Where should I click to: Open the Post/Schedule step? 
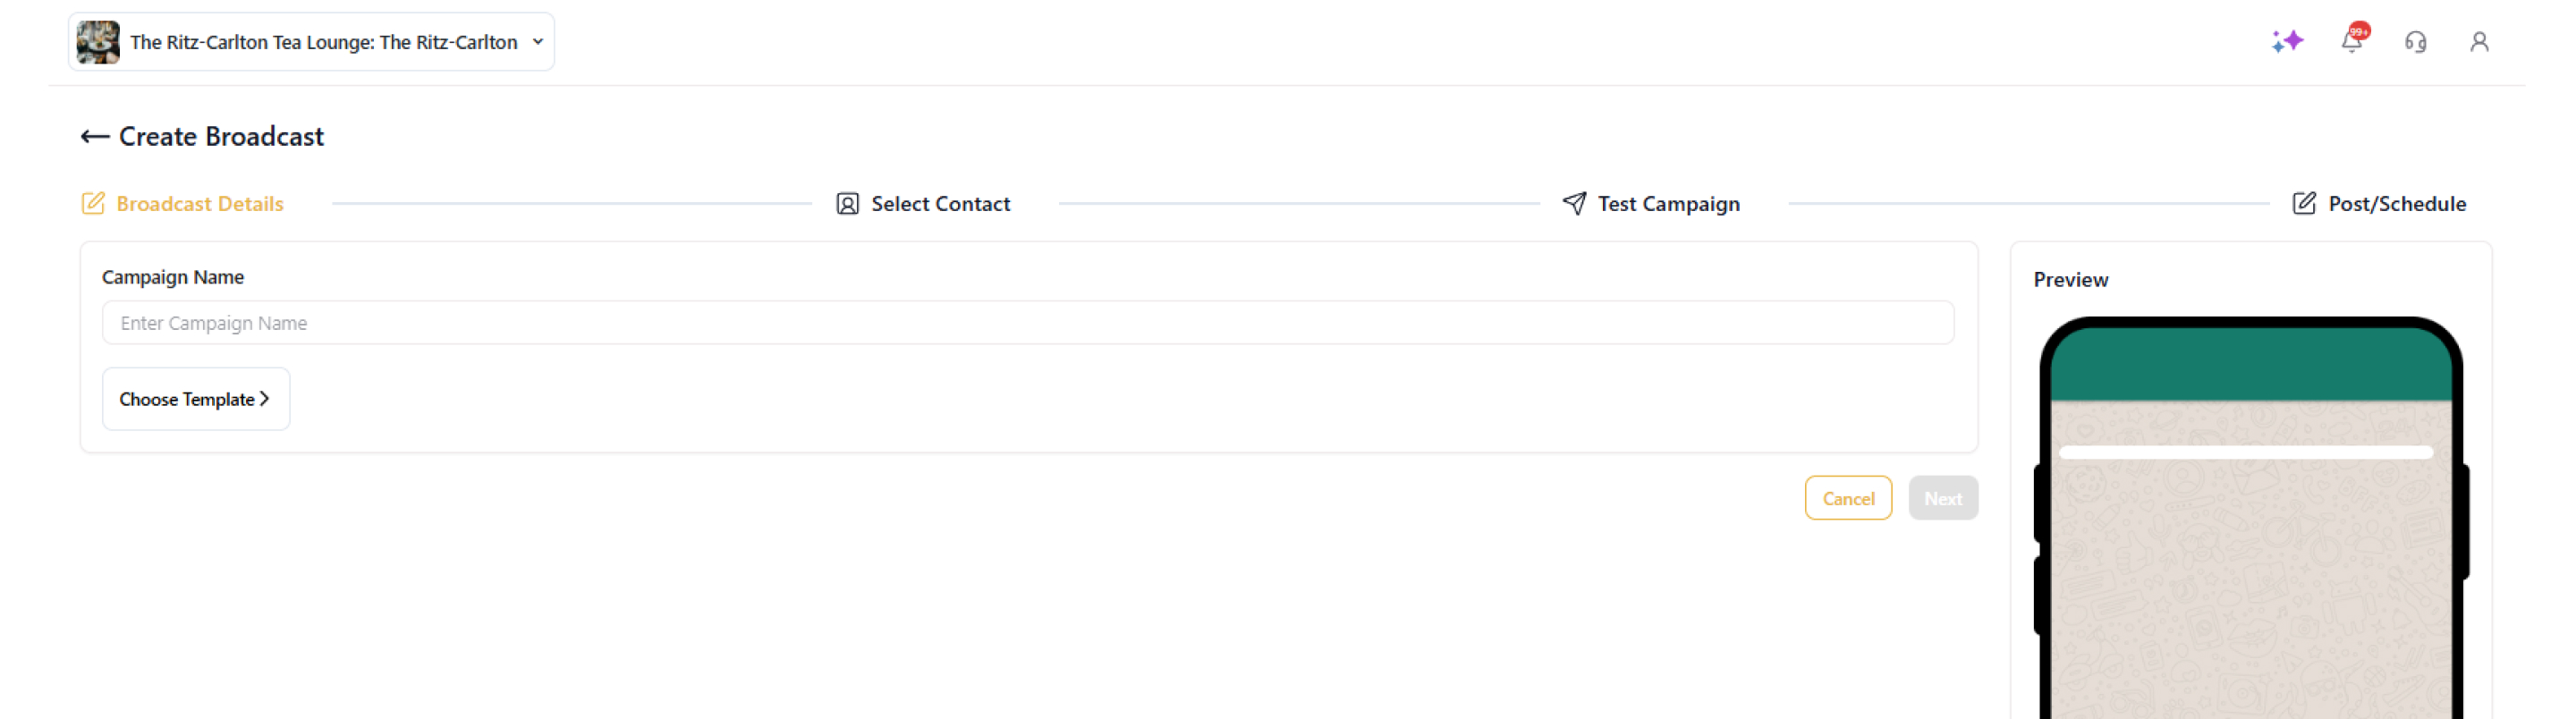pyautogui.click(x=2396, y=204)
